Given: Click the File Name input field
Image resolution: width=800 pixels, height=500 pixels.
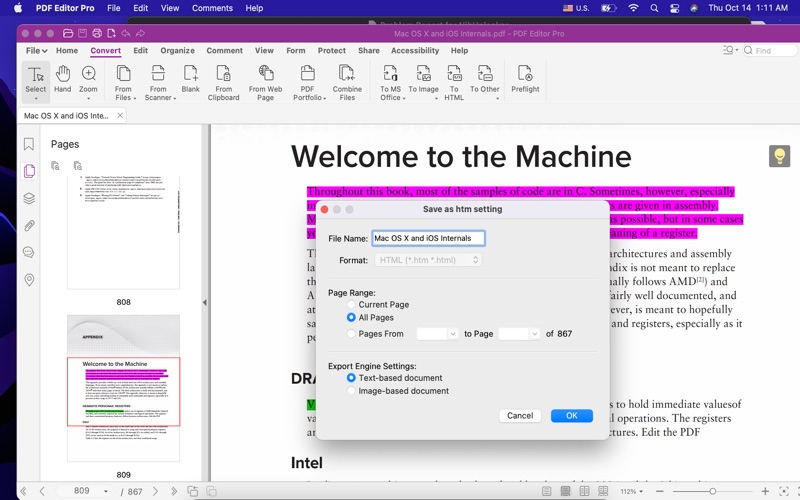Looking at the screenshot, I should 428,238.
